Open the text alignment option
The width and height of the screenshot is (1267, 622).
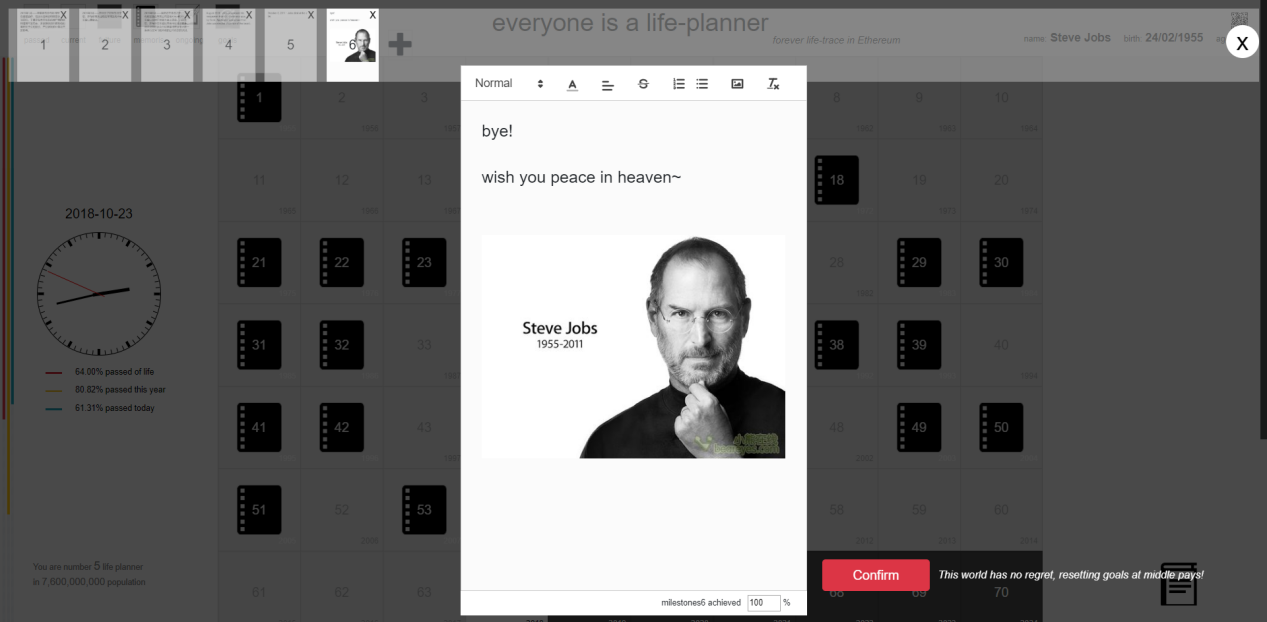tap(607, 84)
